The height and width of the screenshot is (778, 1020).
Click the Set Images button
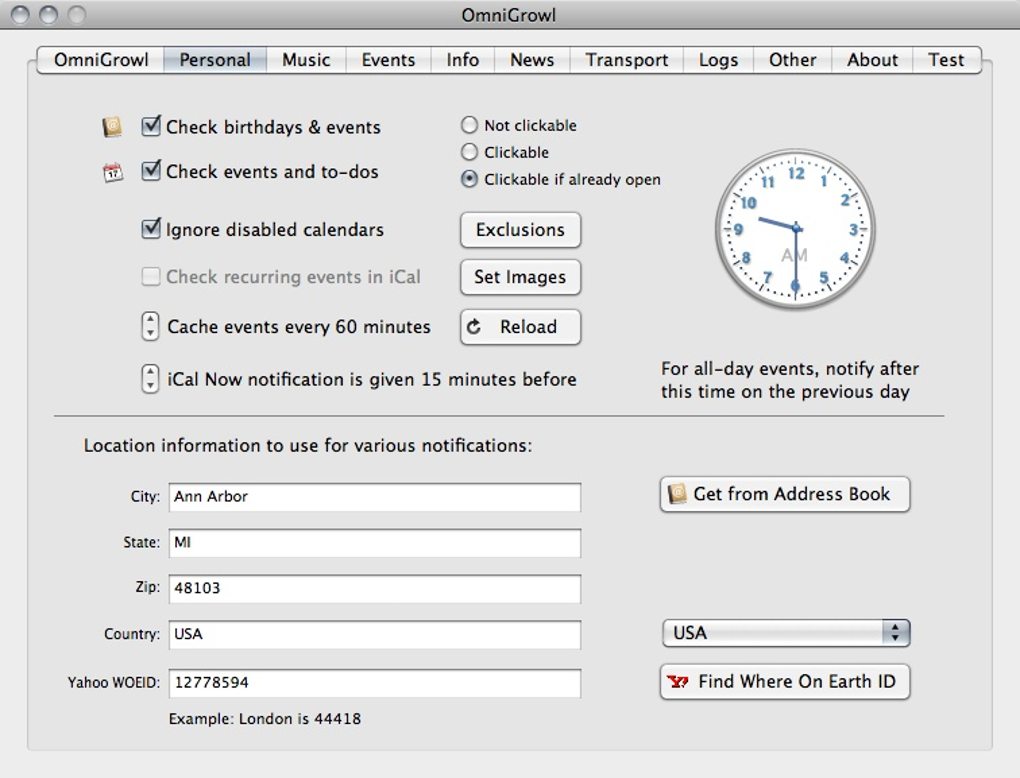(520, 277)
